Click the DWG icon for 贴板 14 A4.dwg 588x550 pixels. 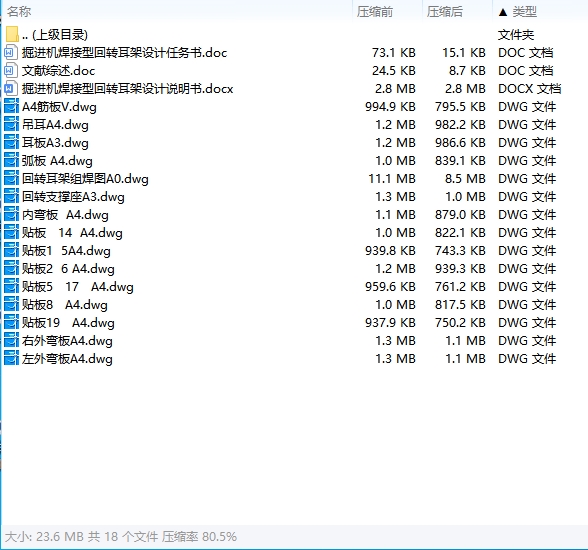(11, 232)
